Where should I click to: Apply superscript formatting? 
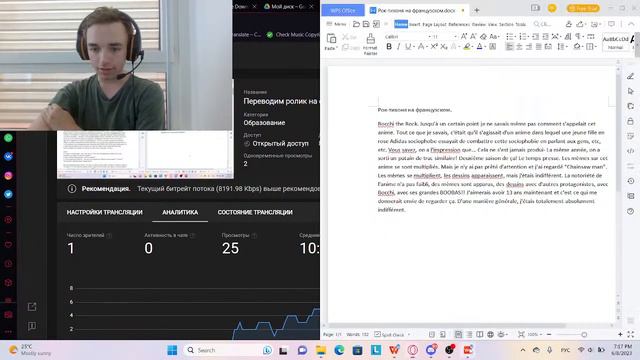434,47
